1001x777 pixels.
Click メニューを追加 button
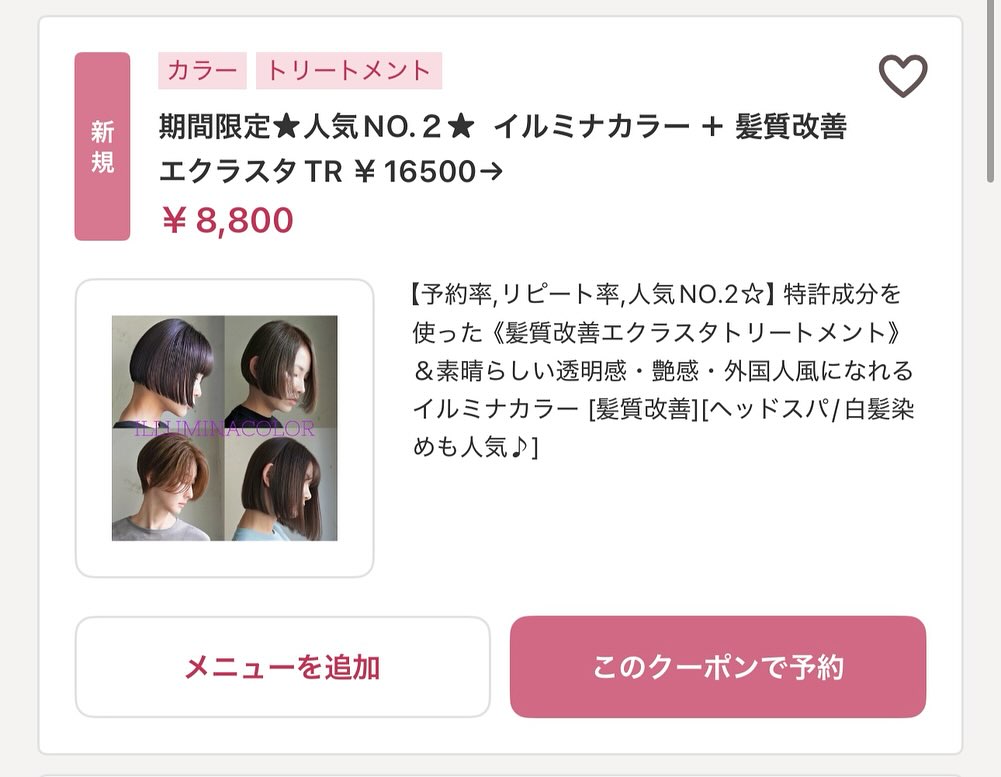pos(283,667)
